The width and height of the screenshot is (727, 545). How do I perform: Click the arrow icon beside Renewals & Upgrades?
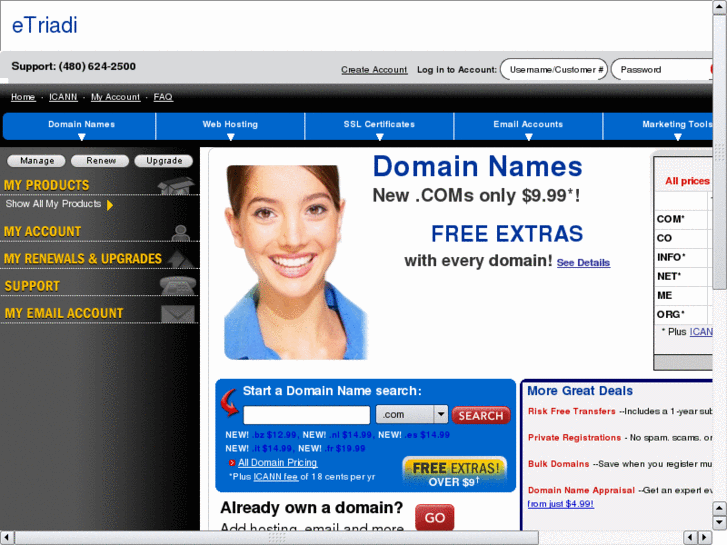point(180,259)
